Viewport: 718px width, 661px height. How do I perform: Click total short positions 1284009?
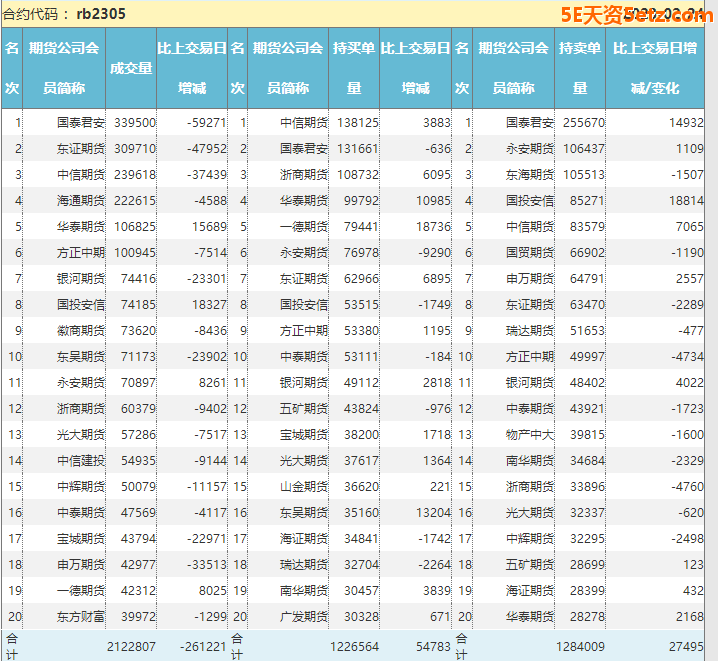coord(581,646)
